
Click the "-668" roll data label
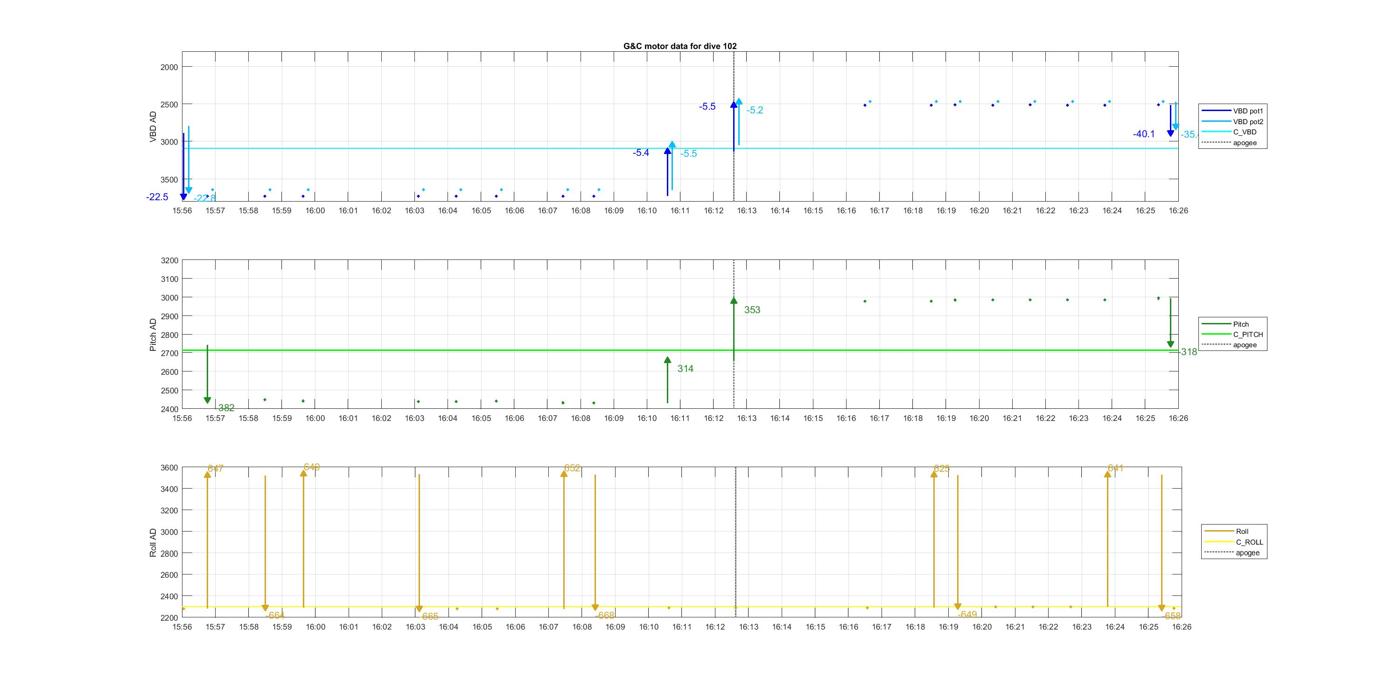pos(605,615)
